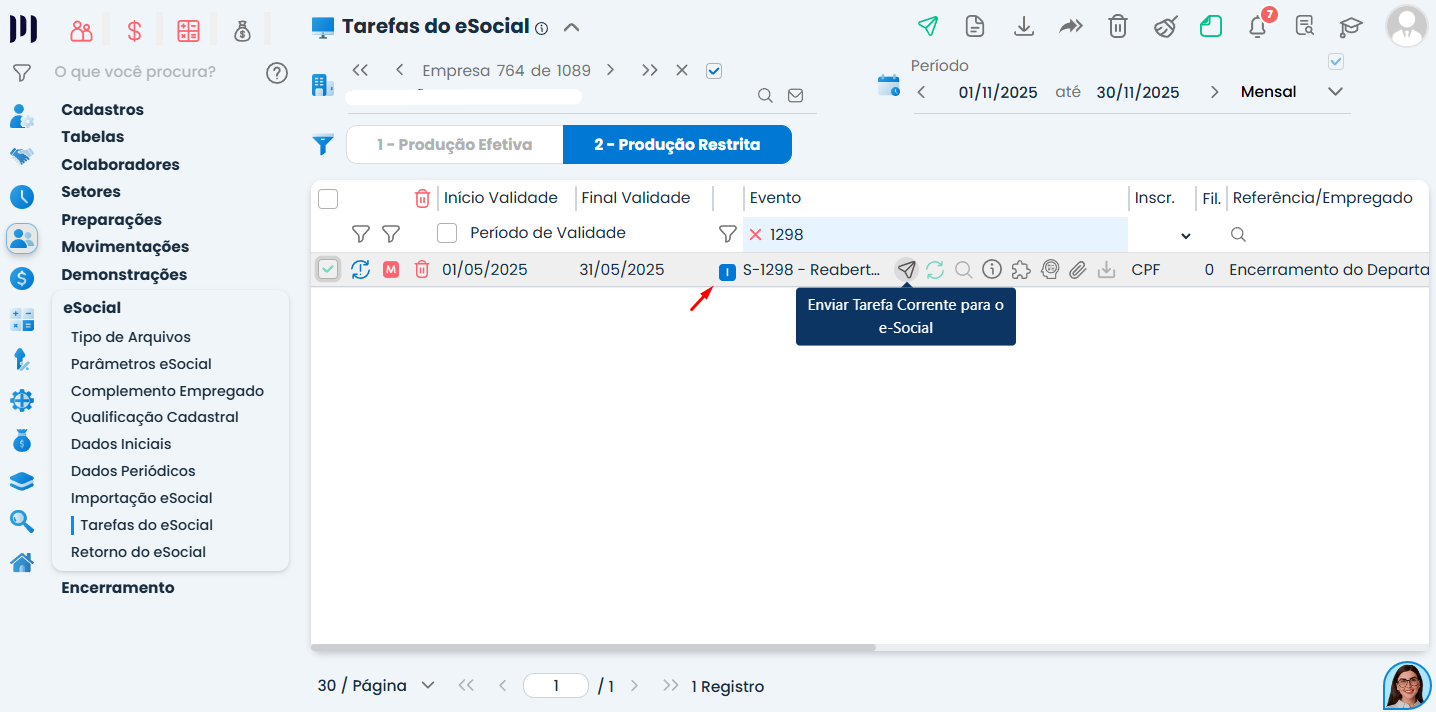Click the red people icon in top bar

pyautogui.click(x=81, y=31)
